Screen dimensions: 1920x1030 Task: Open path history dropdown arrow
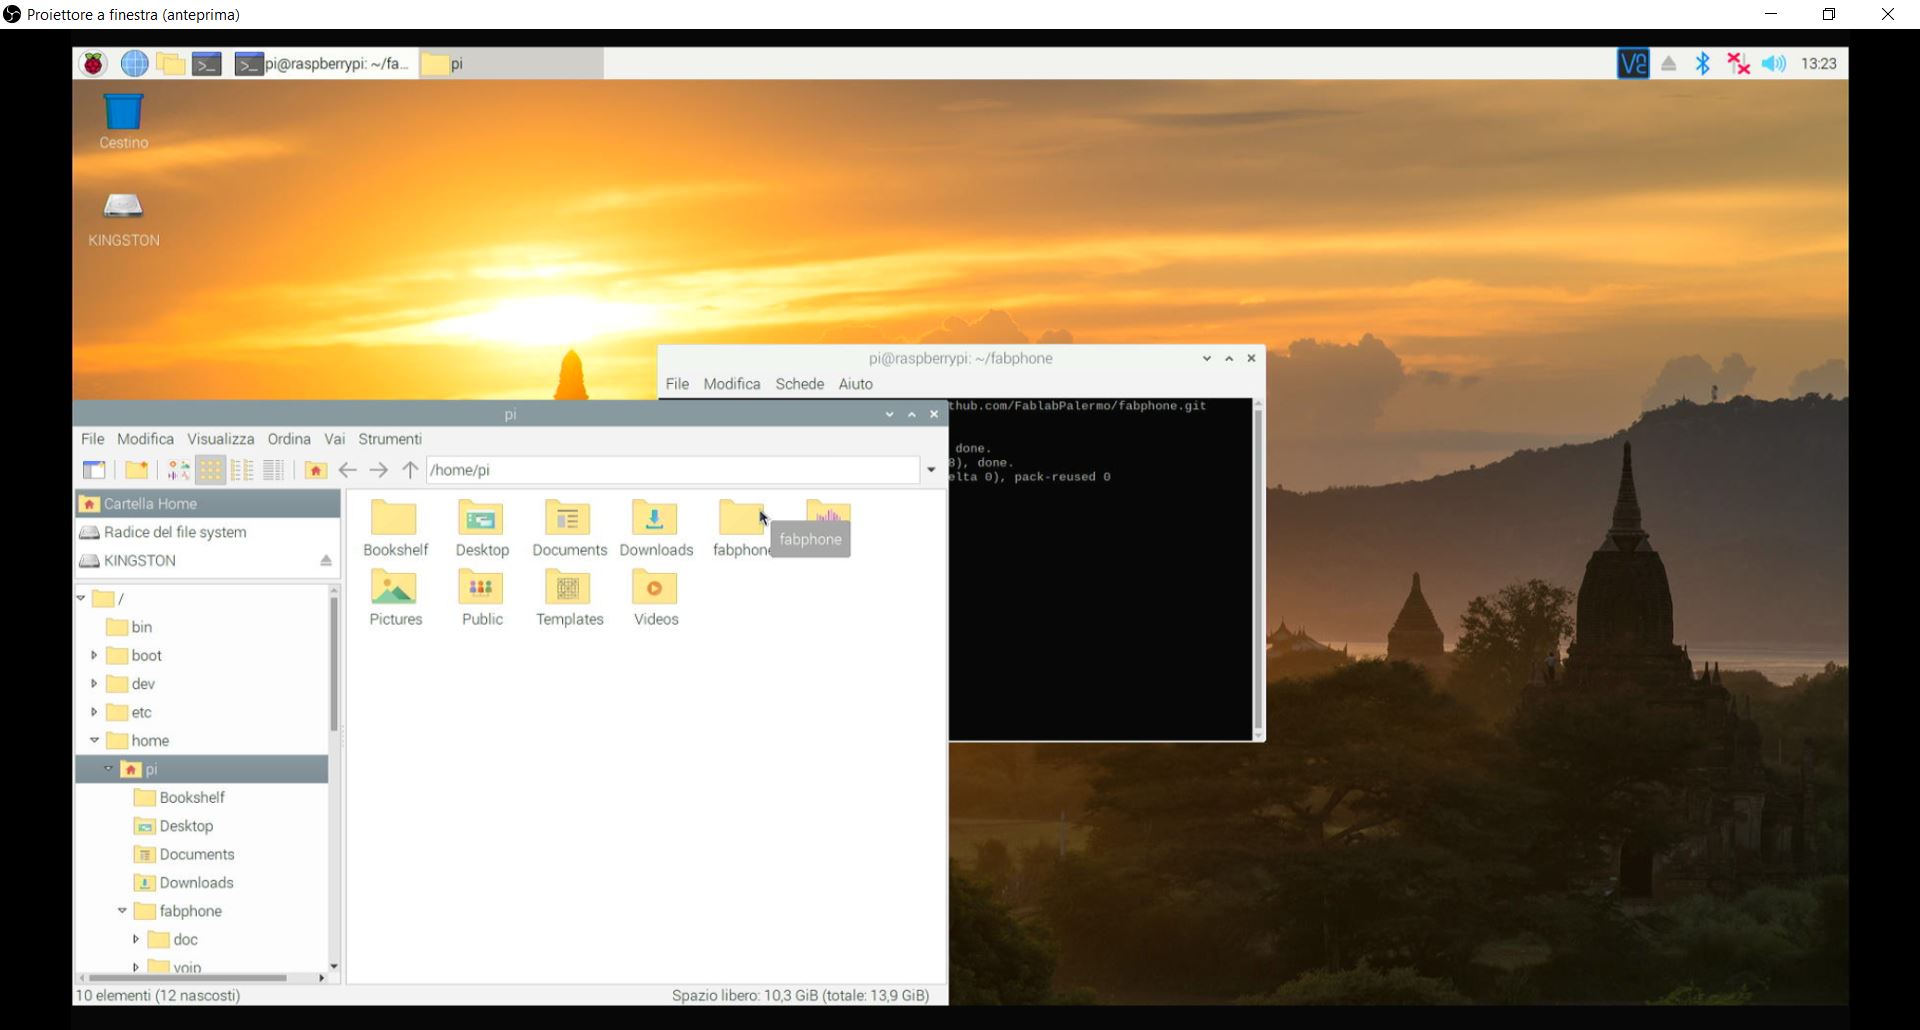coord(931,470)
